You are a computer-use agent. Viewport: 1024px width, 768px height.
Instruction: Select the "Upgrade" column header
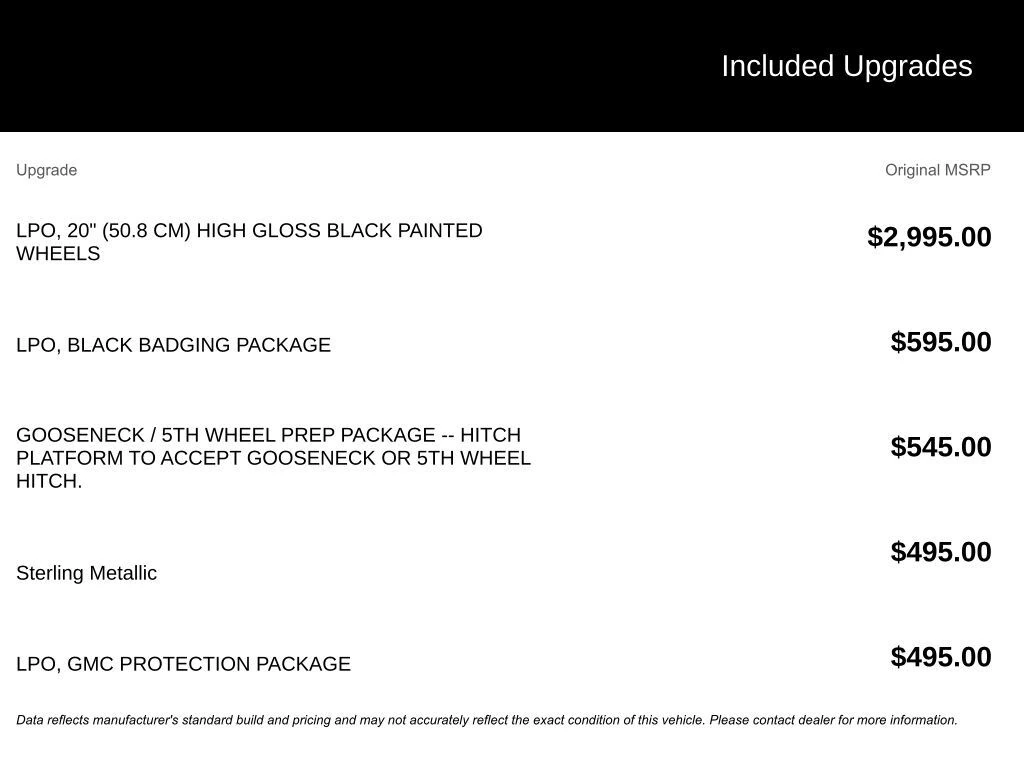[x=46, y=170]
